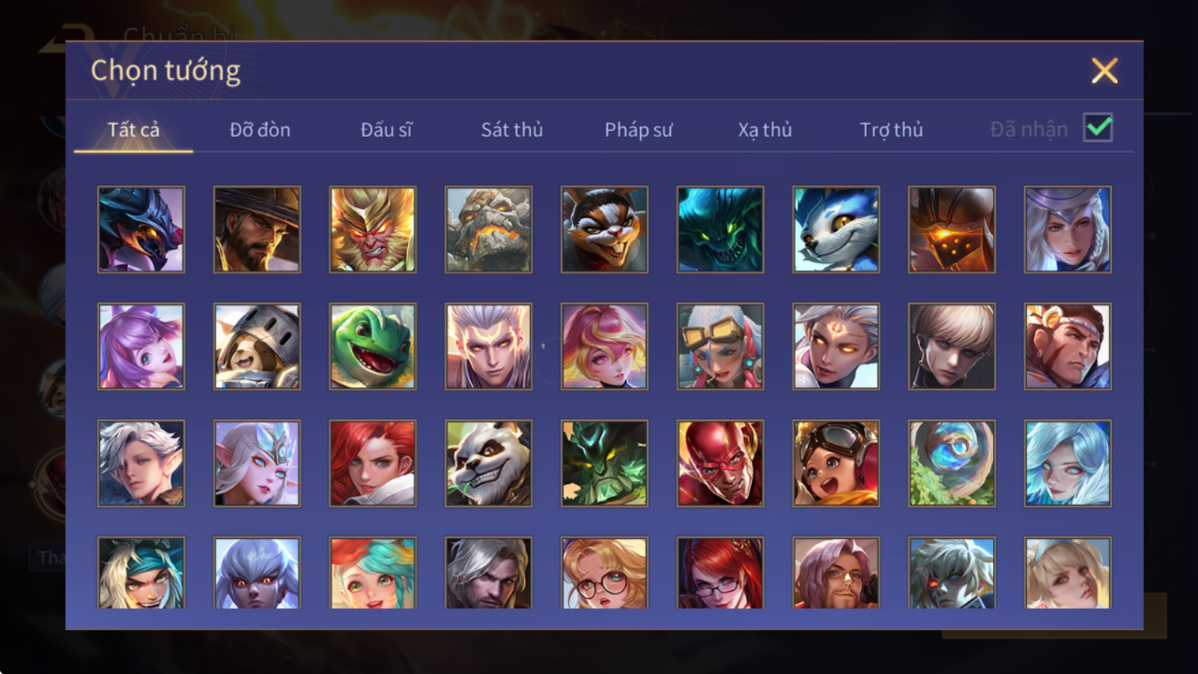Switch to the Đỡ đòn tab
Viewport: 1198px width, 674px height.
tap(260, 130)
